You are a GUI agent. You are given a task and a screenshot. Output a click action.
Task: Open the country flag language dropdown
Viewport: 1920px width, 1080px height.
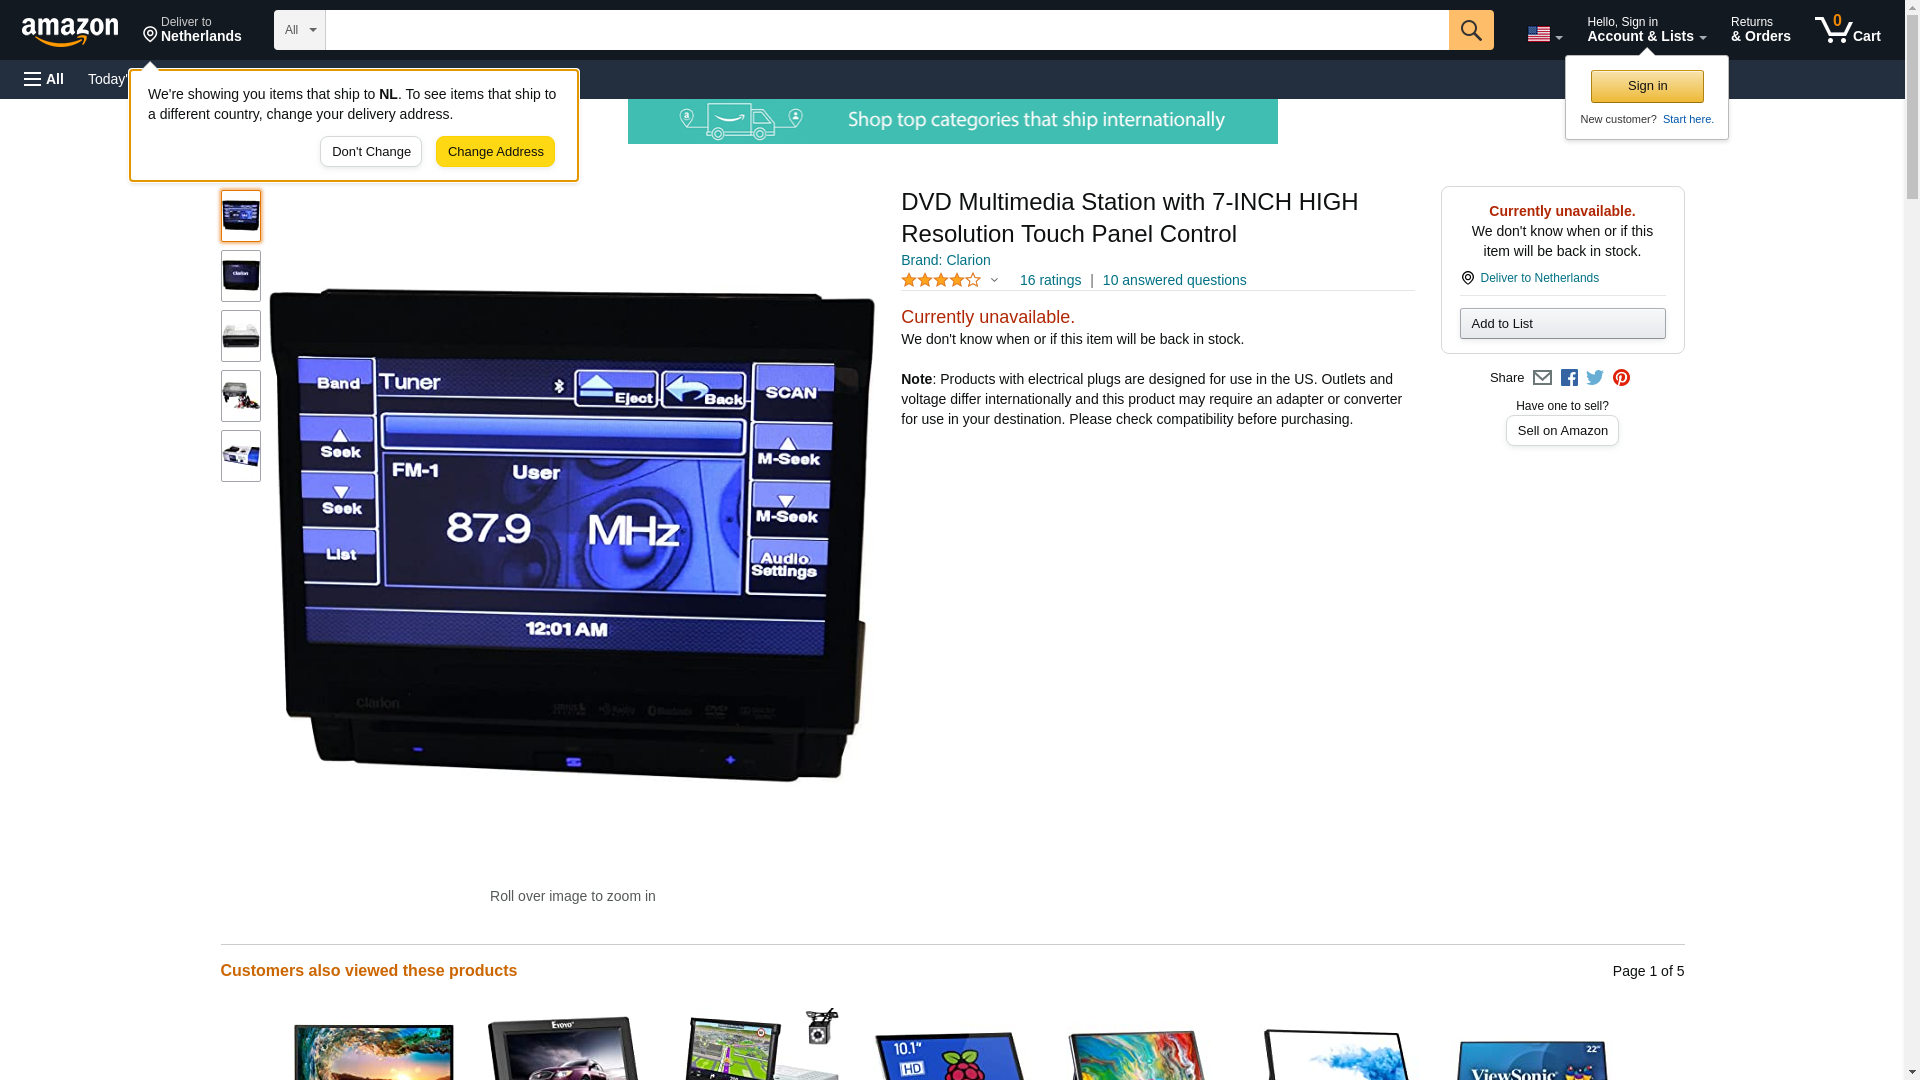1544,34
